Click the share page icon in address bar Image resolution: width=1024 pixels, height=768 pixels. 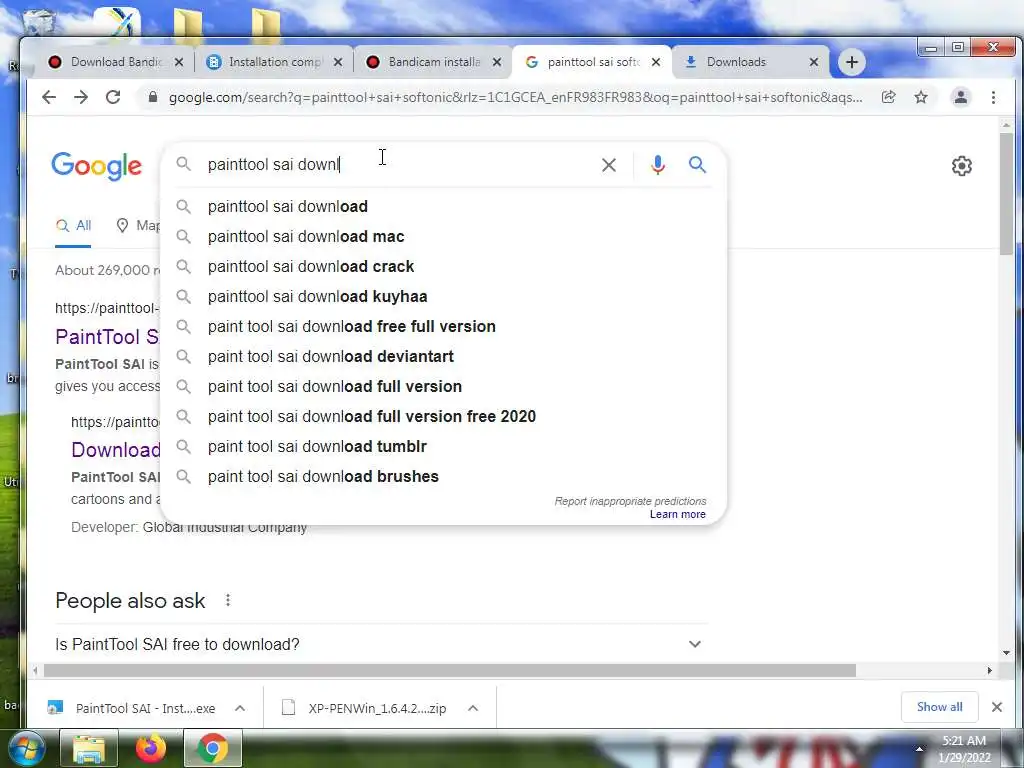tap(888, 97)
